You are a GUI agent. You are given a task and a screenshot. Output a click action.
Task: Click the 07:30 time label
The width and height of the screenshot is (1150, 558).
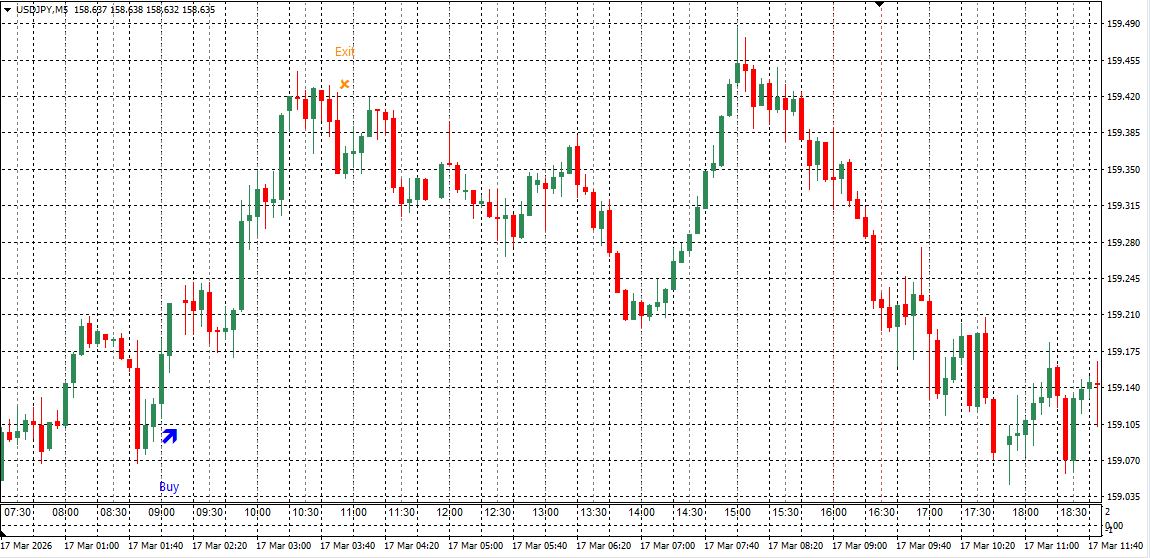(x=17, y=512)
